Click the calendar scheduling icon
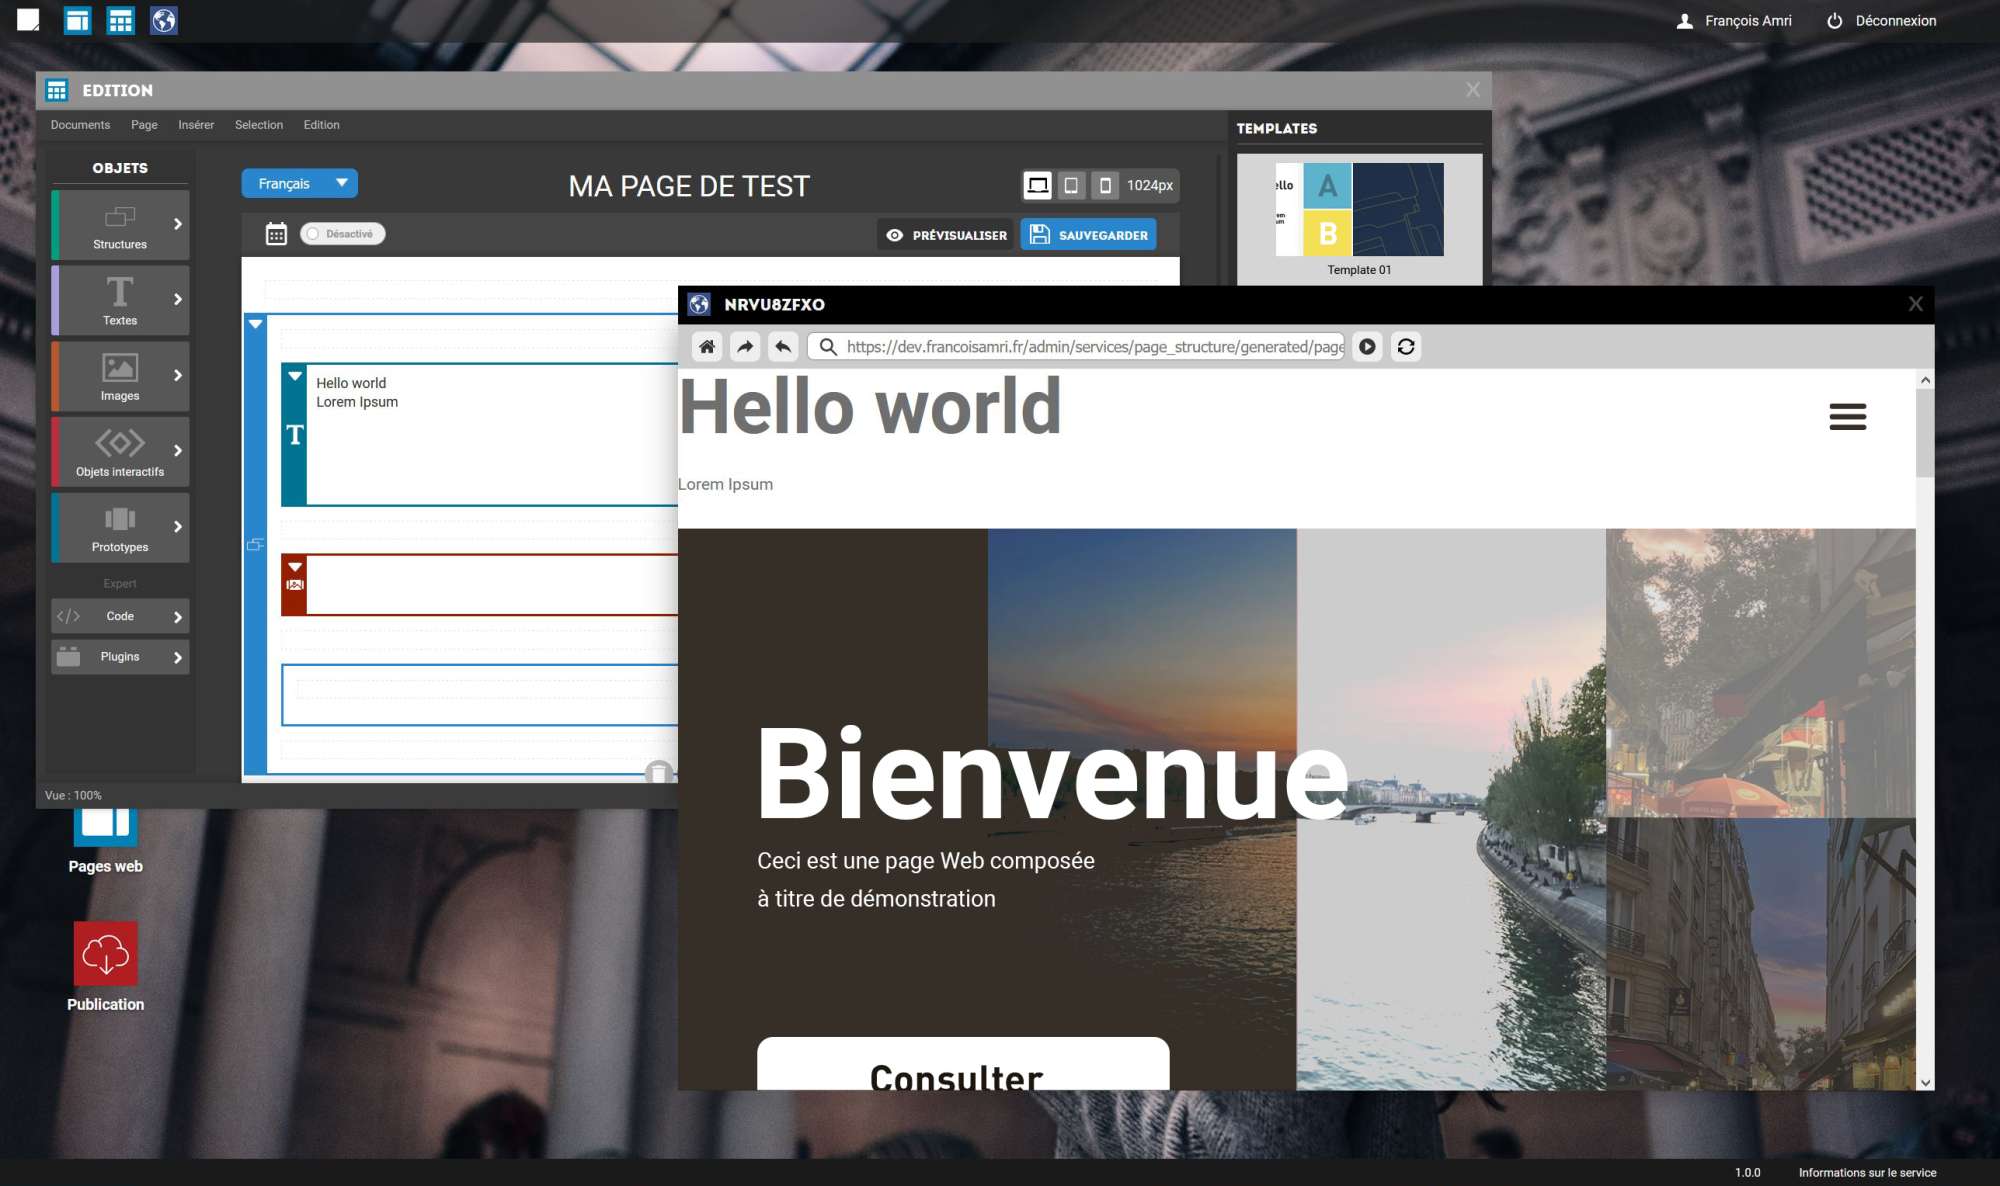2000x1186 pixels. pos(276,234)
